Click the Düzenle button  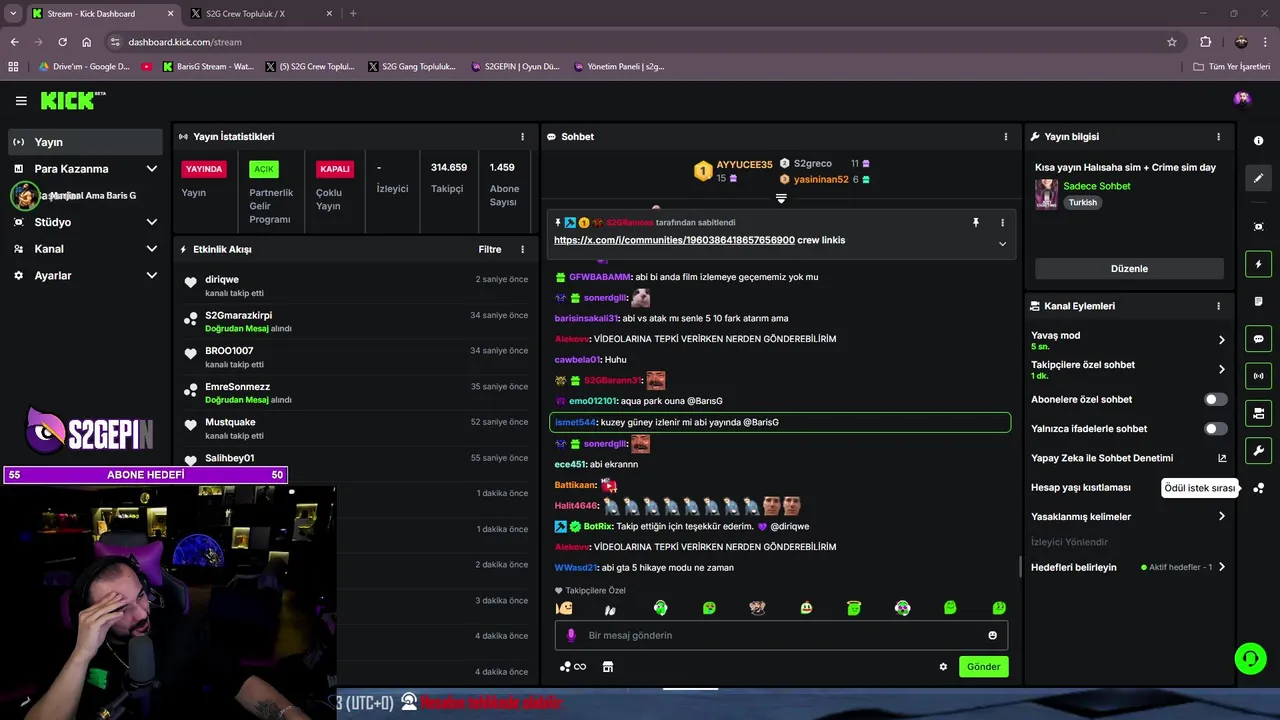[1129, 269]
